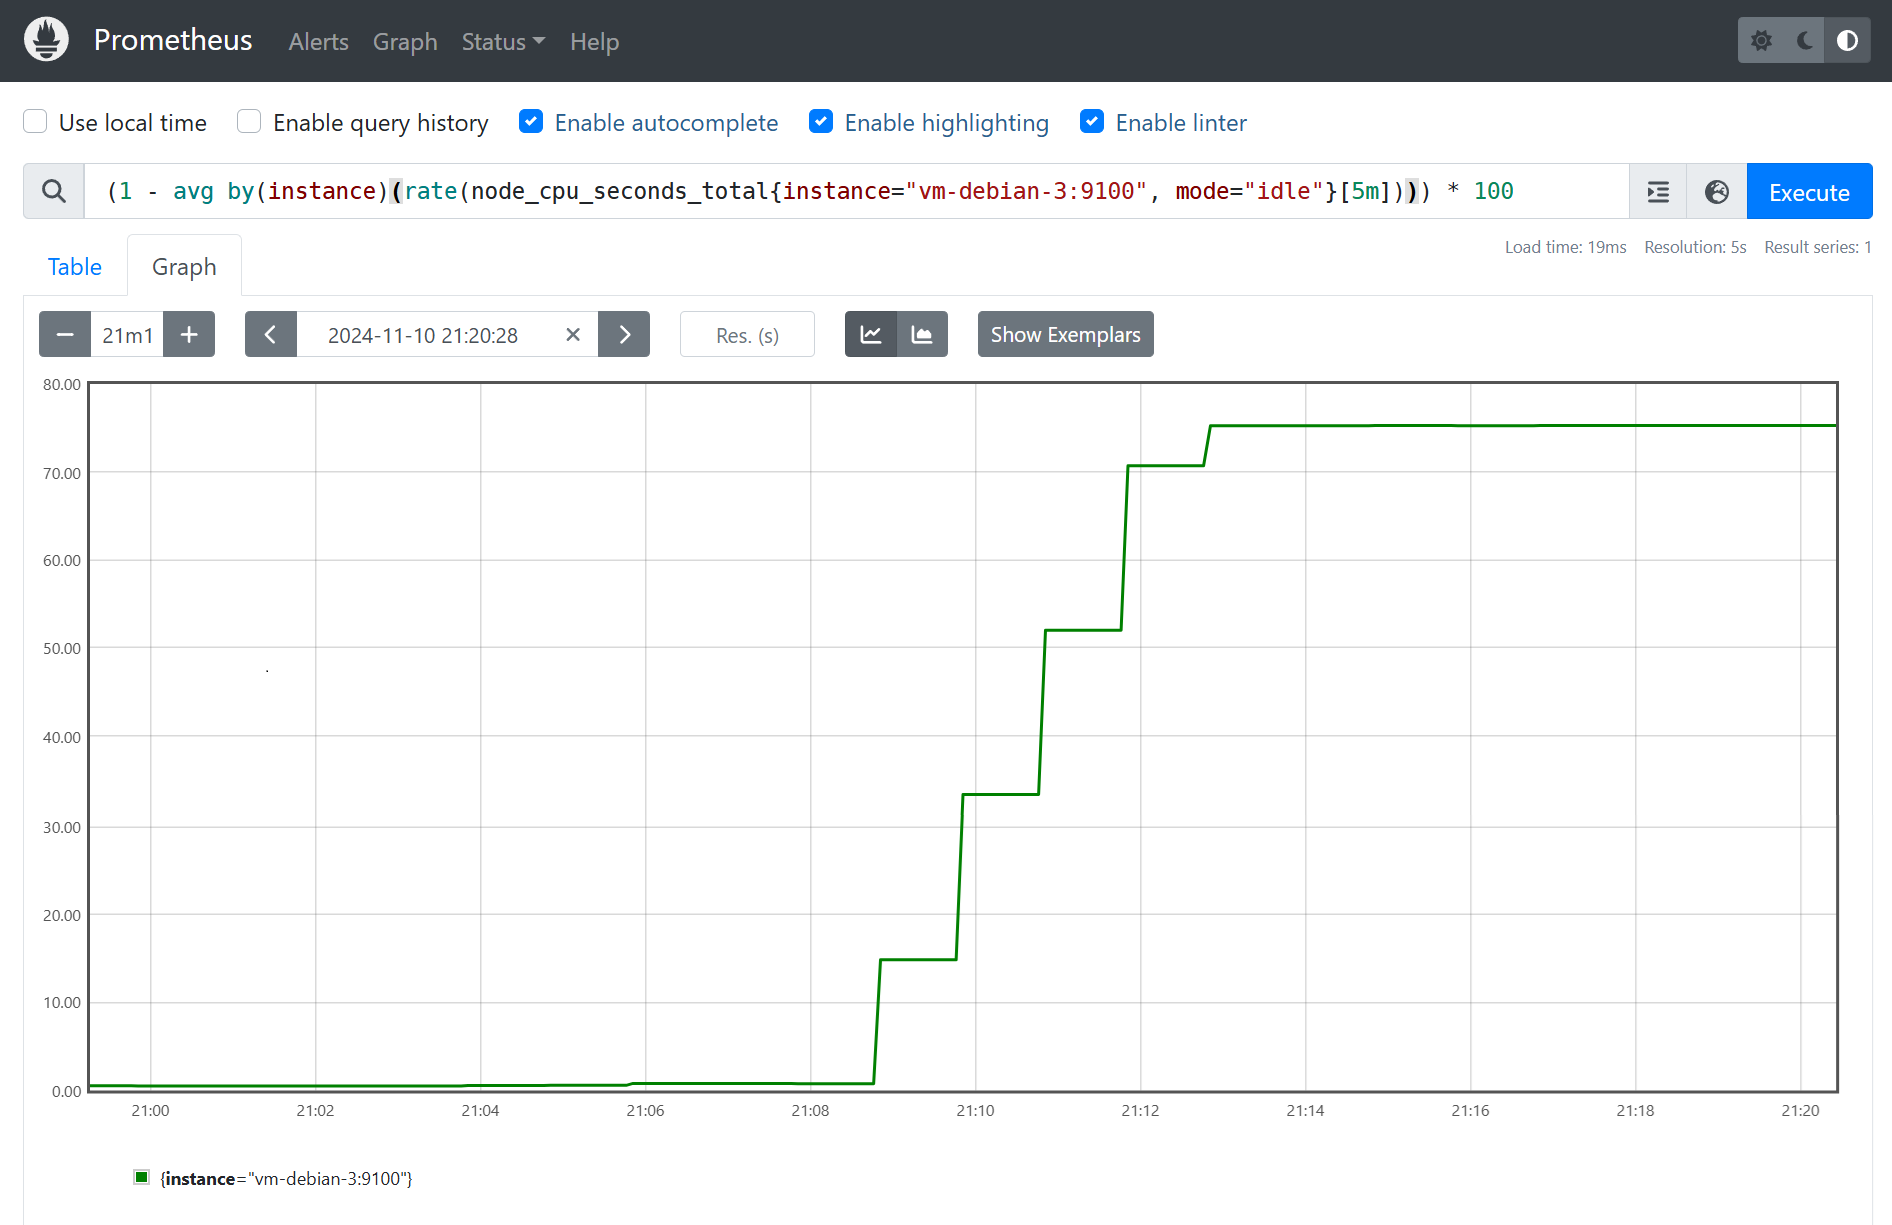Click the Resolution: 5s text
Screen dimensions: 1892x1225
click(1695, 247)
